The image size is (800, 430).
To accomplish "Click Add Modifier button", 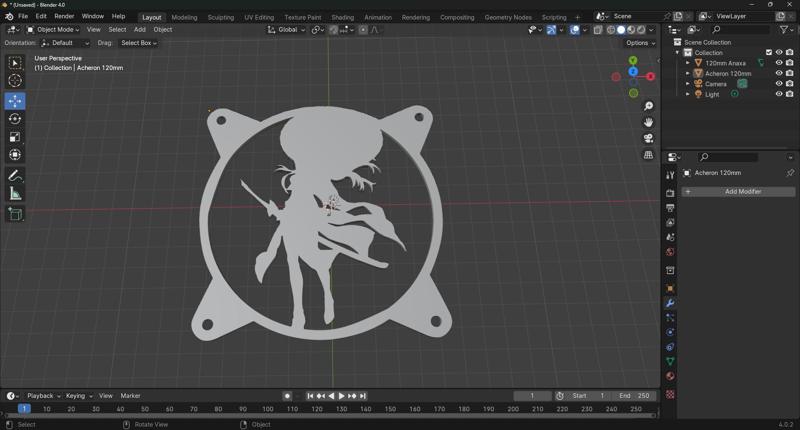I will click(738, 191).
